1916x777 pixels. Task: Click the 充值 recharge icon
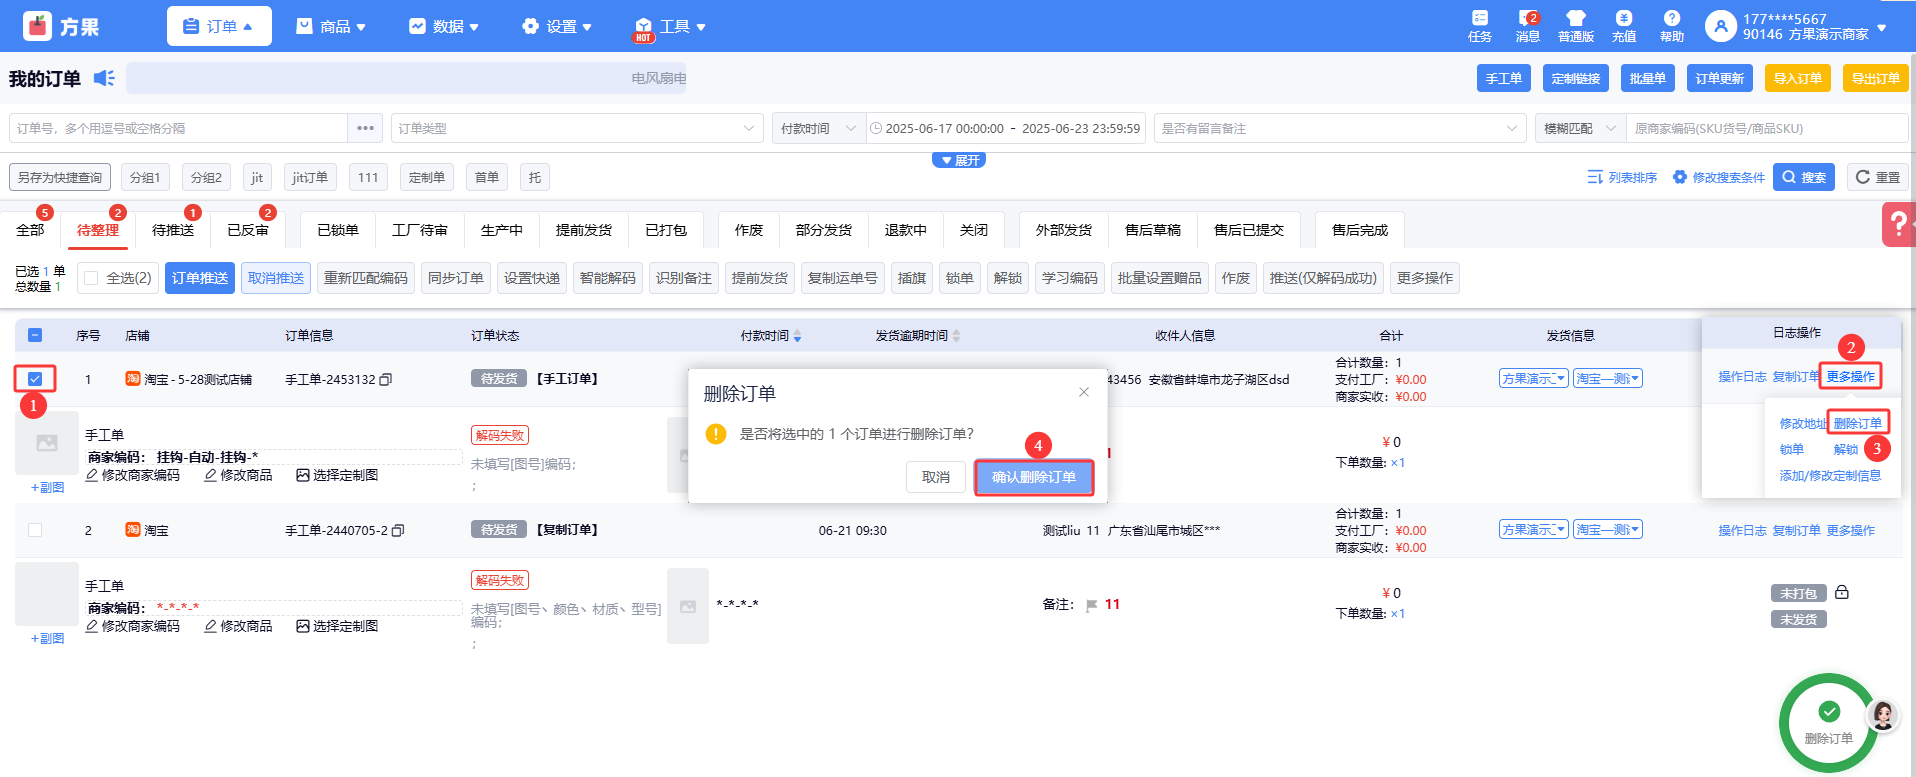[1623, 26]
